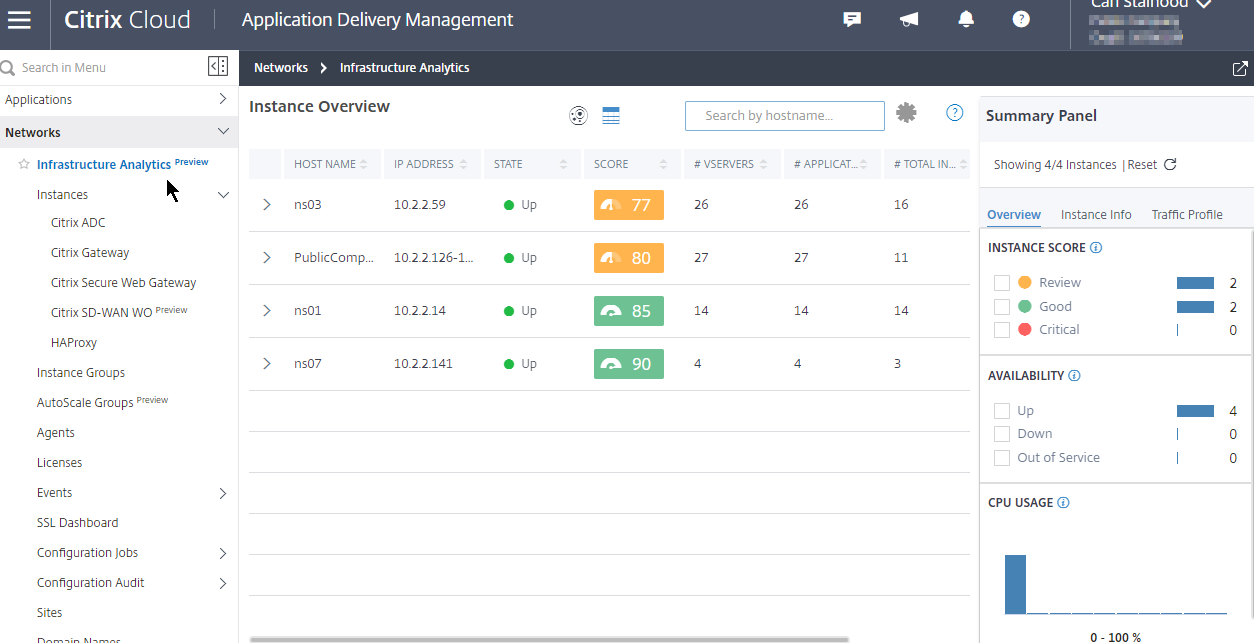Viewport: 1254px width, 643px height.
Task: Open Instance Overview settings gear
Action: click(x=906, y=113)
